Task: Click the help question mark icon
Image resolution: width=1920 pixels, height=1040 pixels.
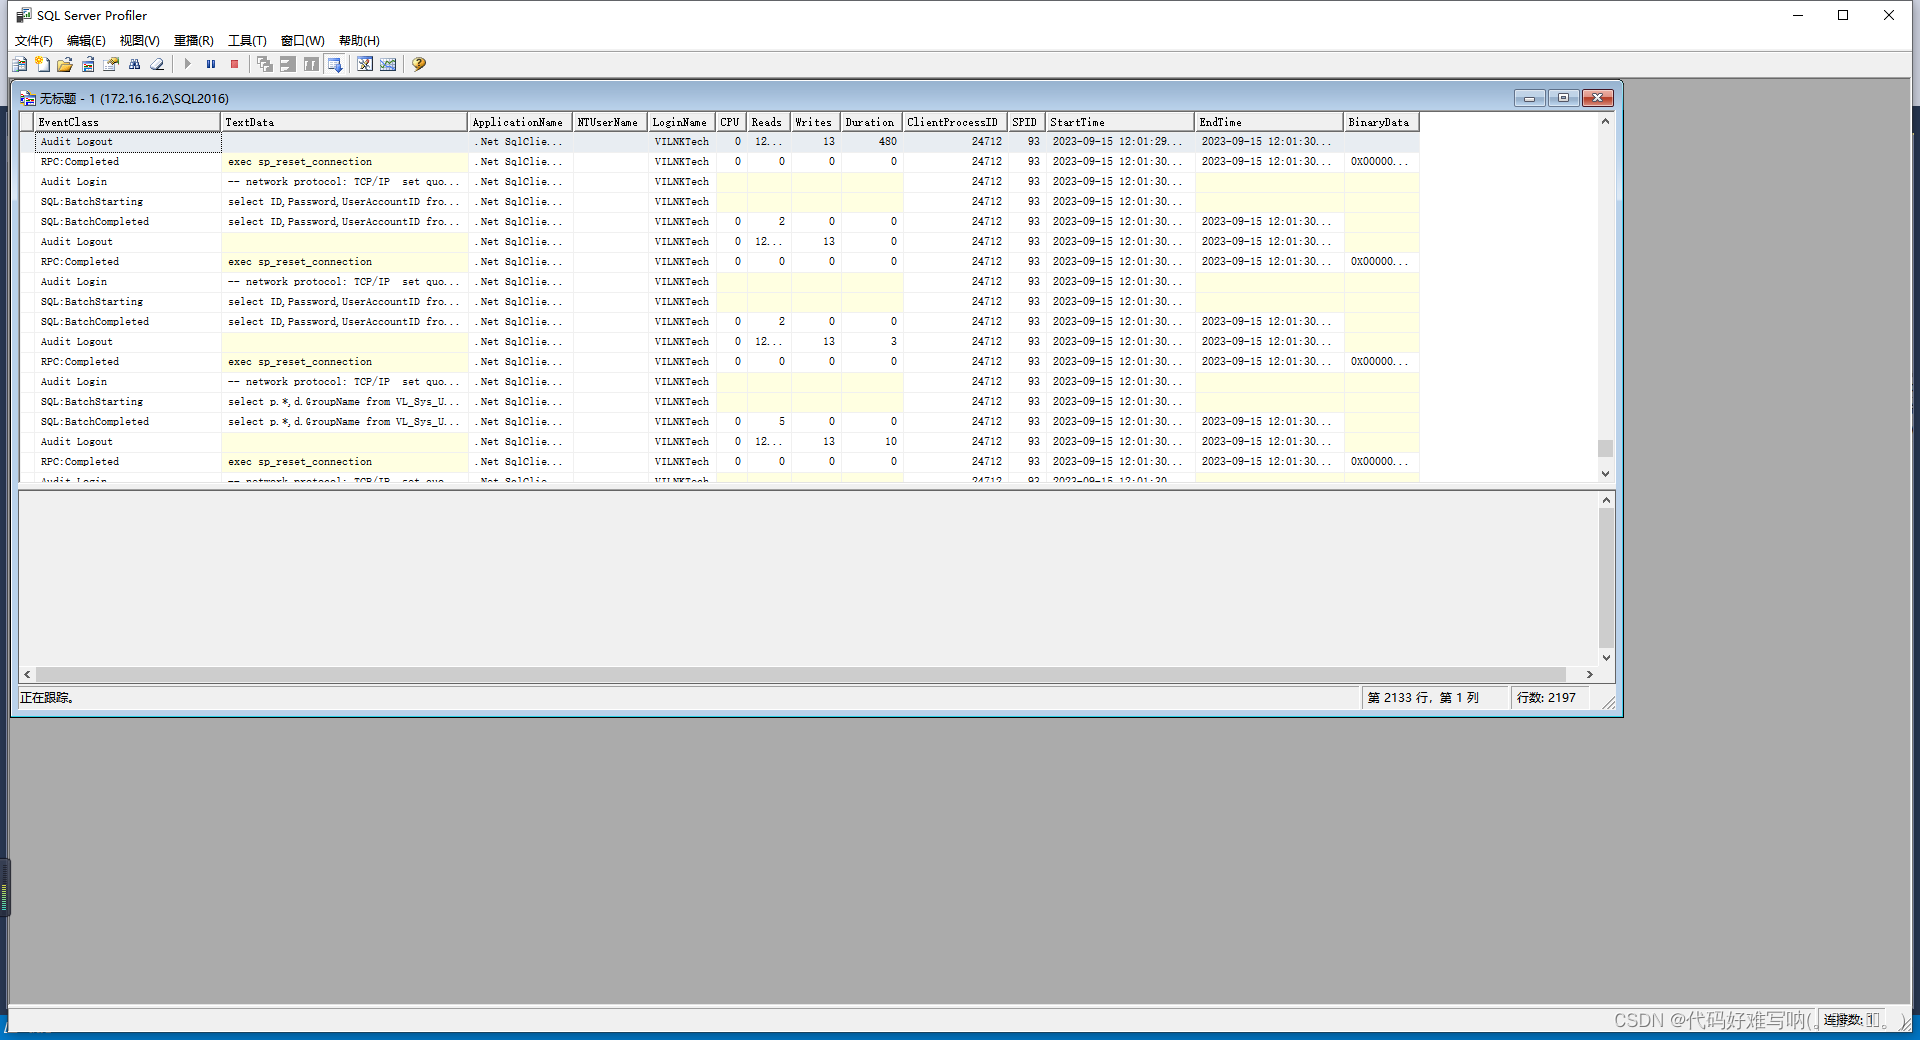Action: point(418,64)
